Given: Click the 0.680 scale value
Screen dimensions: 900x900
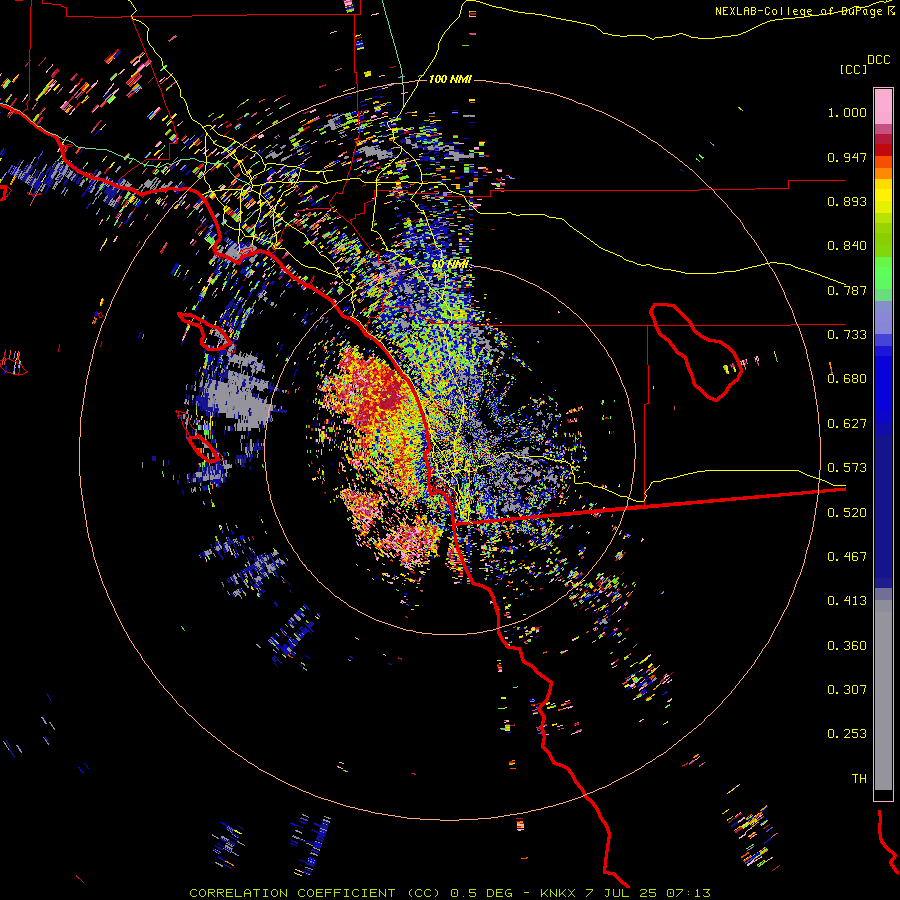Looking at the screenshot, I should 847,379.
